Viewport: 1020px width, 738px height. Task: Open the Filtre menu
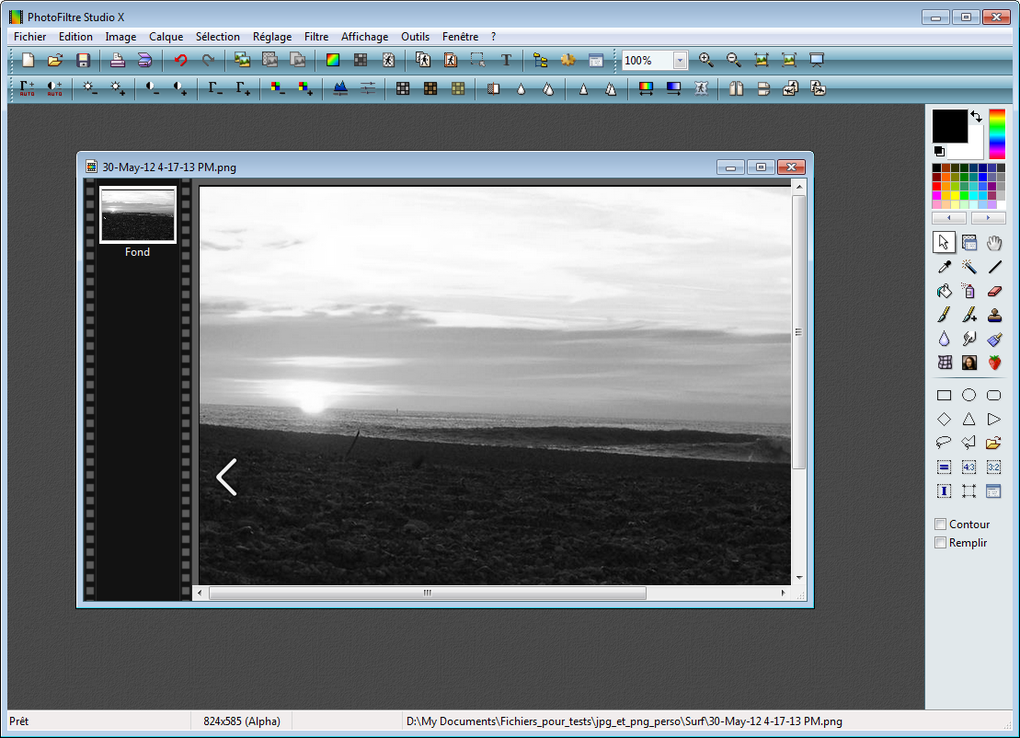316,37
